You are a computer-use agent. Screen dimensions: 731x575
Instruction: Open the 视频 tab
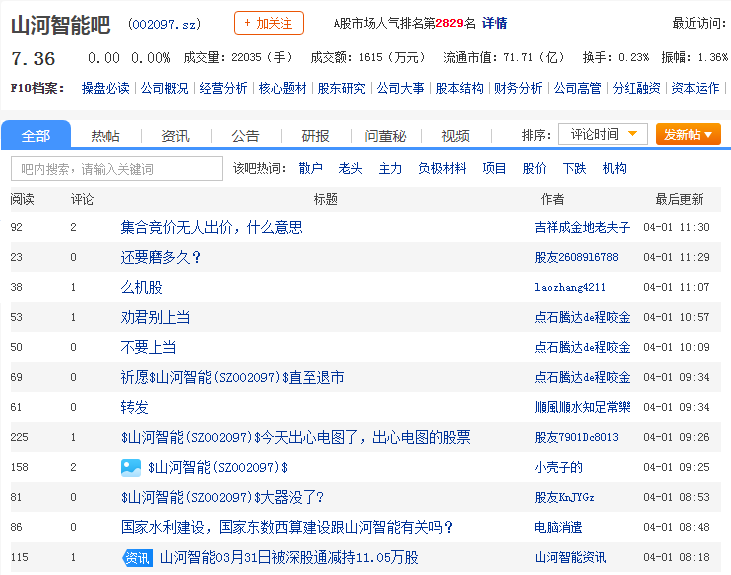click(455, 136)
